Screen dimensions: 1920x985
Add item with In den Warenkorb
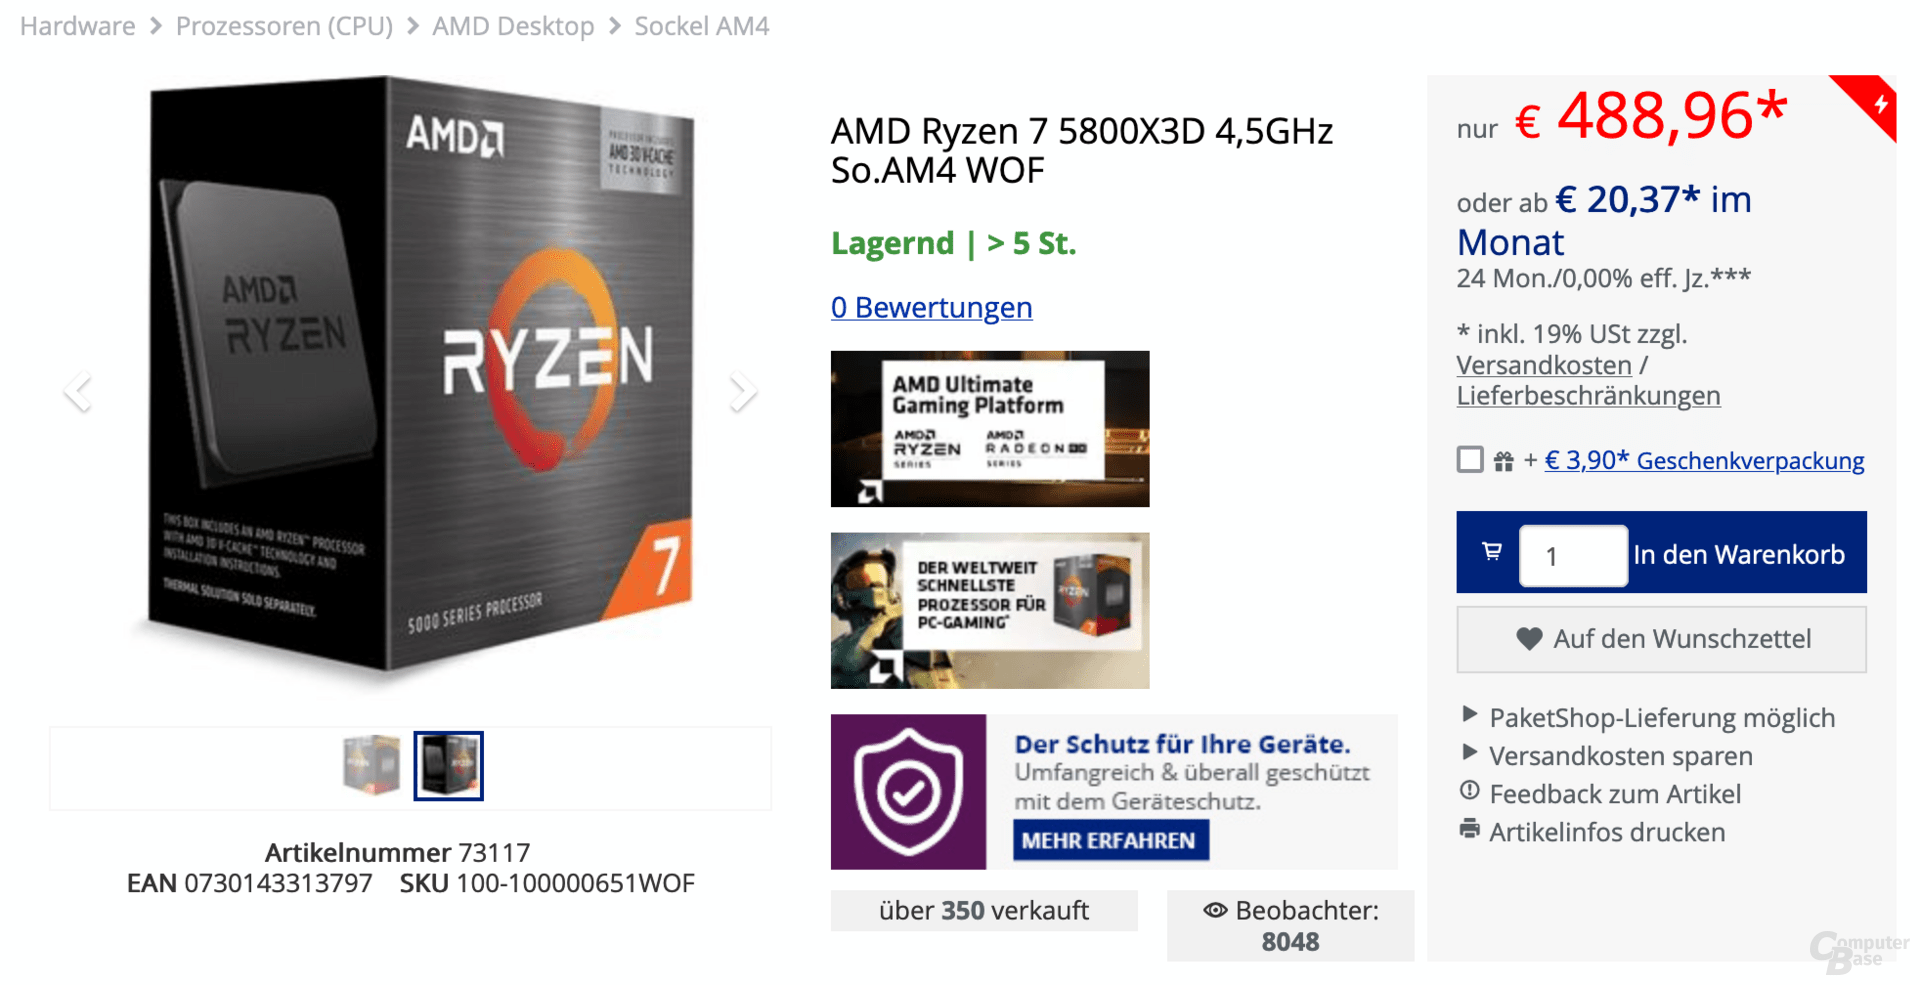coord(1738,554)
